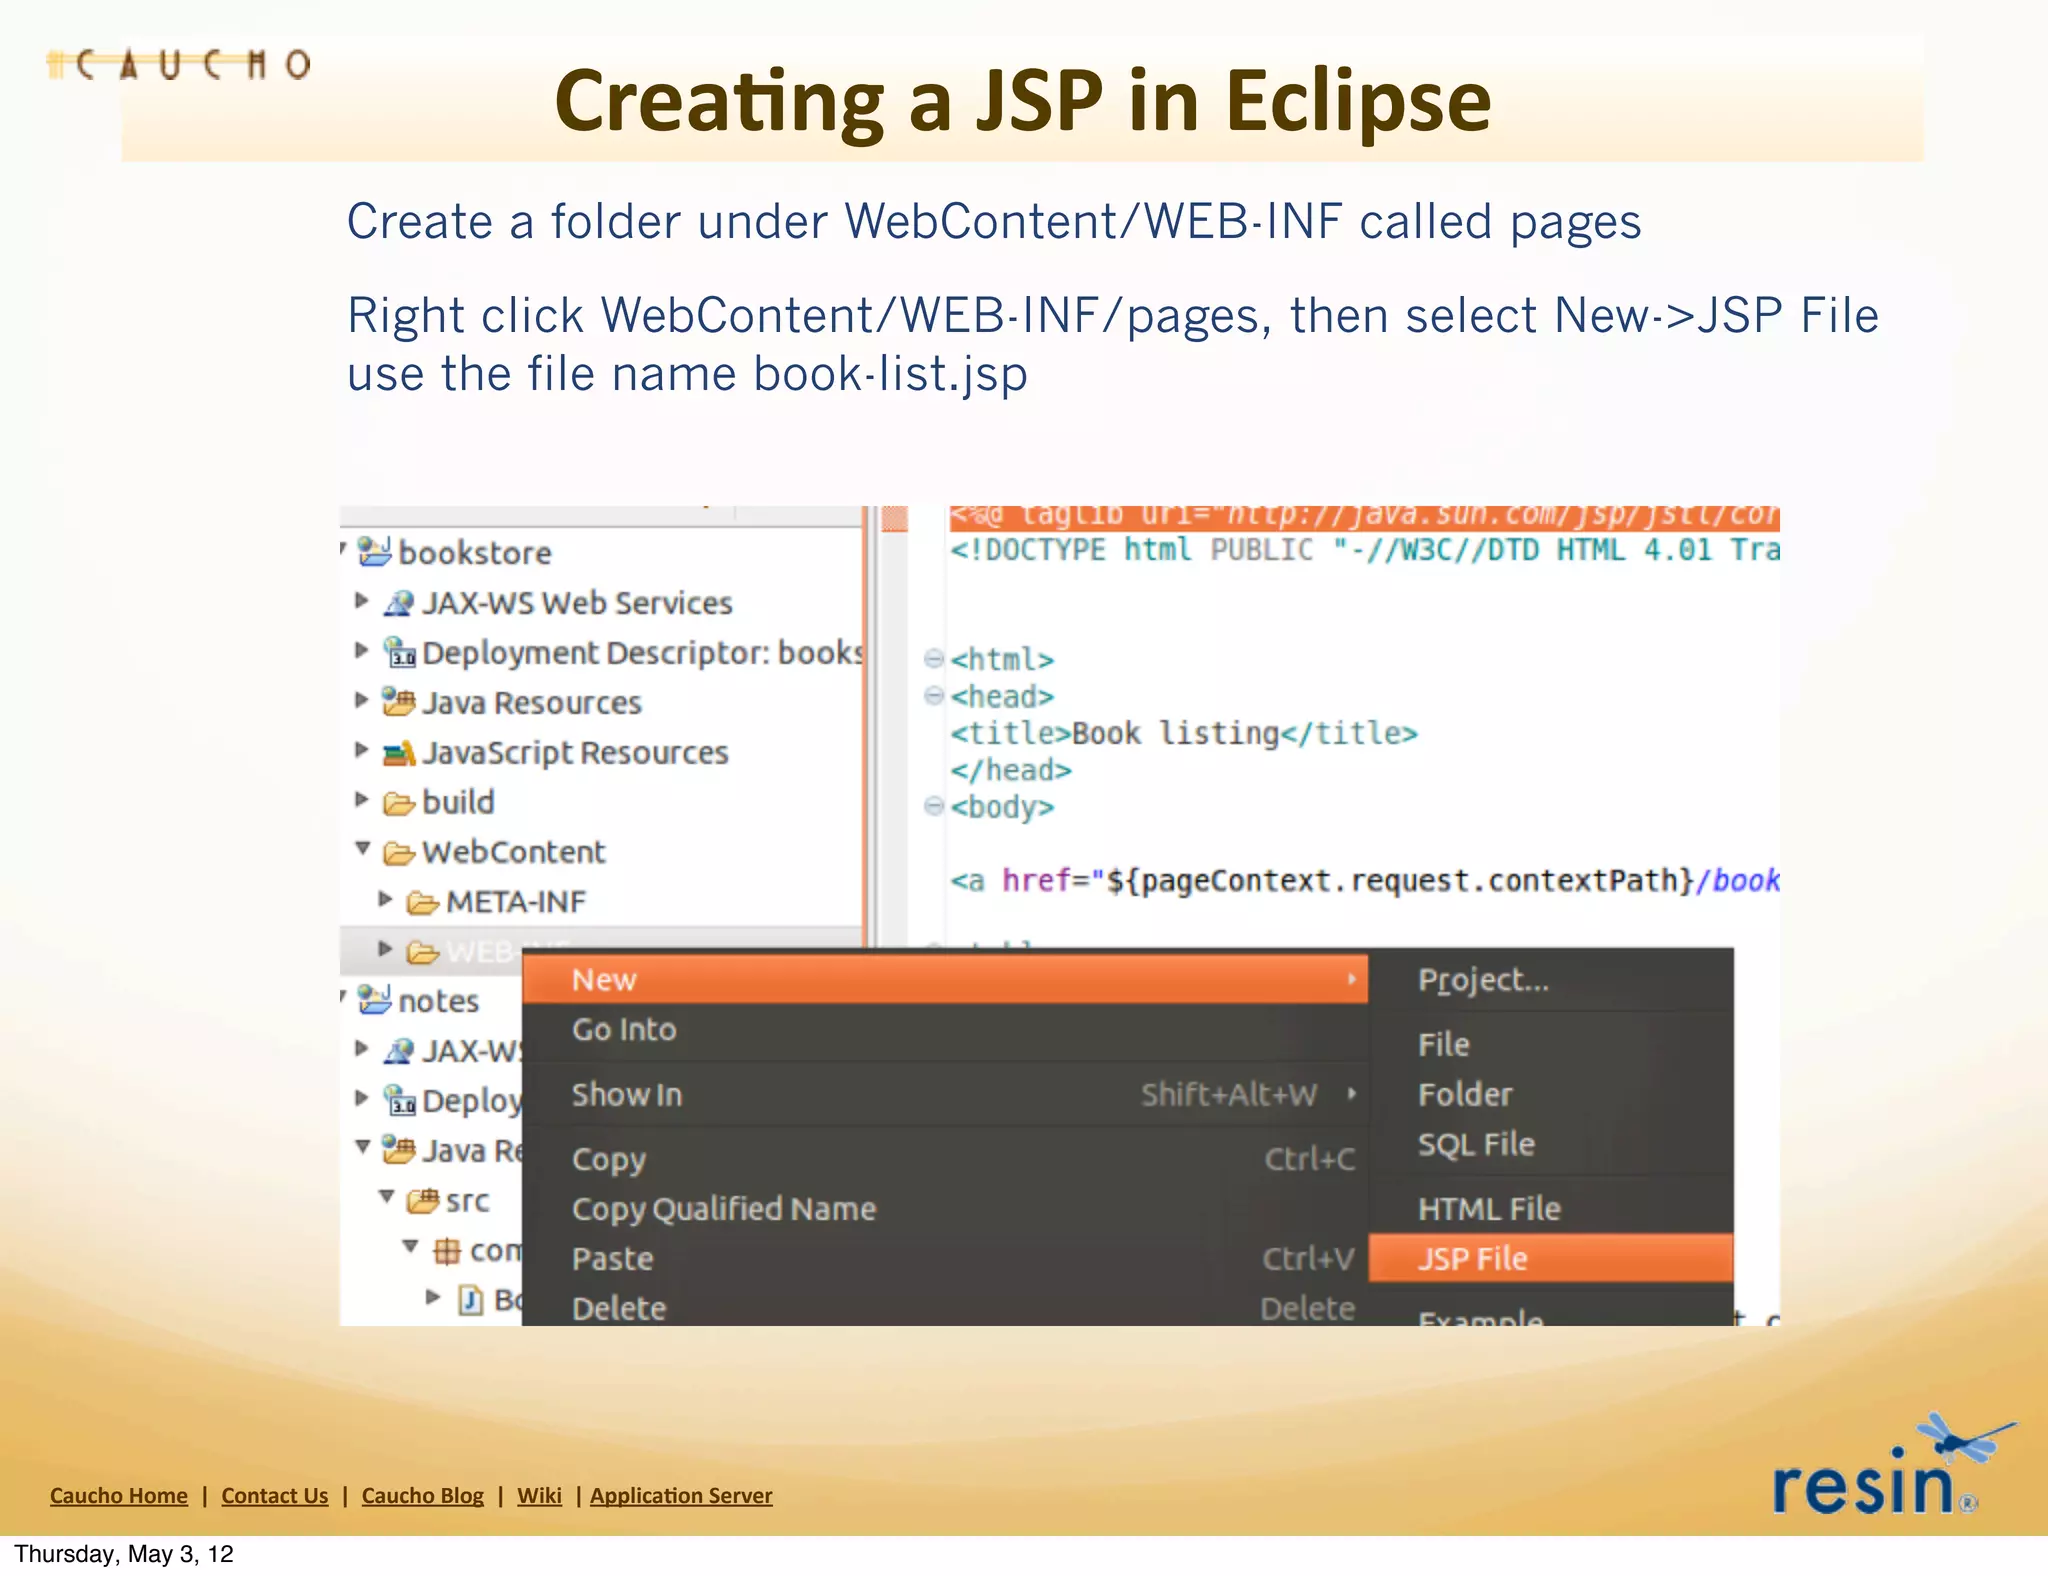Click the build folder icon
The image size is (2048, 1576).
point(398,802)
